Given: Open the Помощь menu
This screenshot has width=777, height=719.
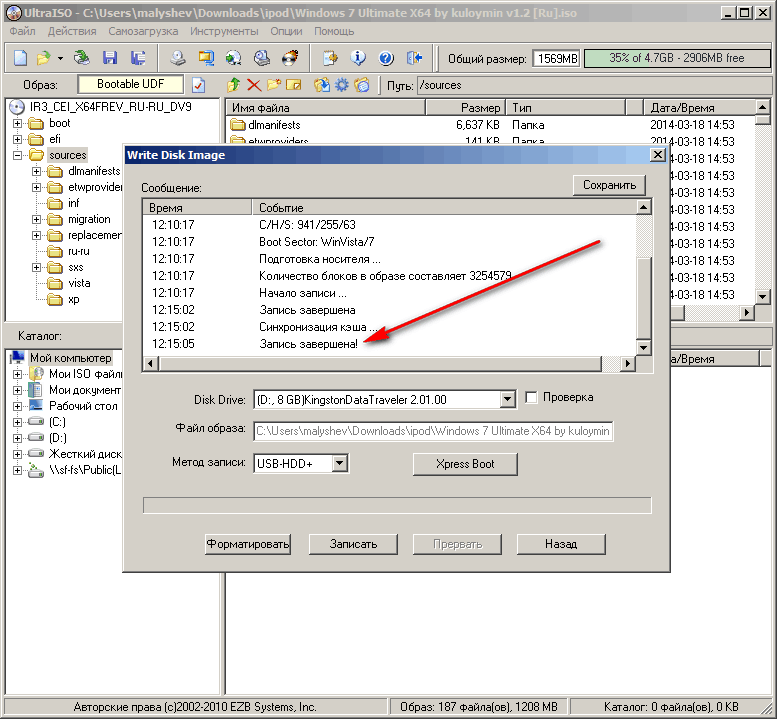Looking at the screenshot, I should 334,31.
